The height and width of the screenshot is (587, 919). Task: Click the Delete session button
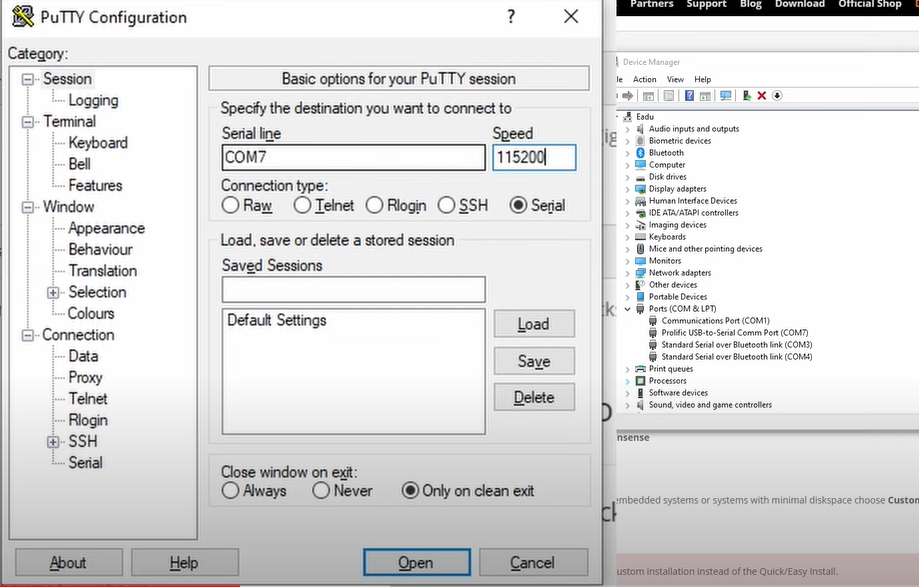point(534,397)
